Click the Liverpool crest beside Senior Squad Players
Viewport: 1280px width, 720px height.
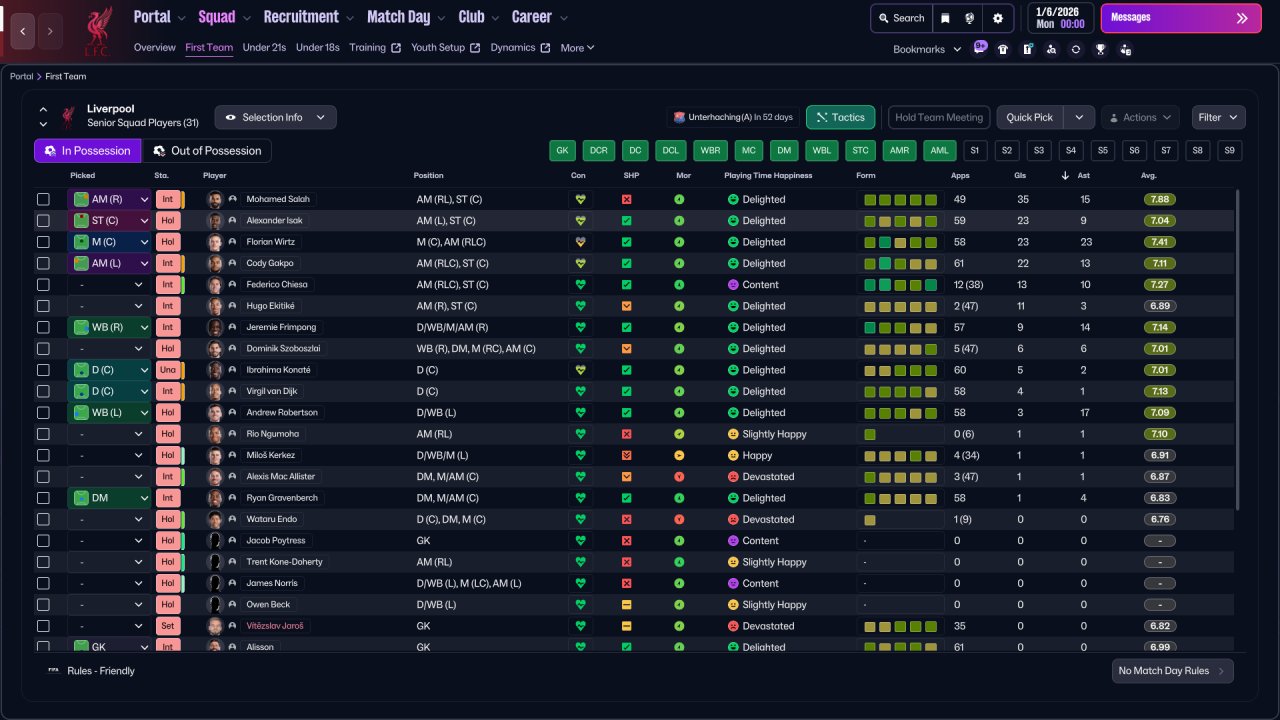click(x=68, y=116)
